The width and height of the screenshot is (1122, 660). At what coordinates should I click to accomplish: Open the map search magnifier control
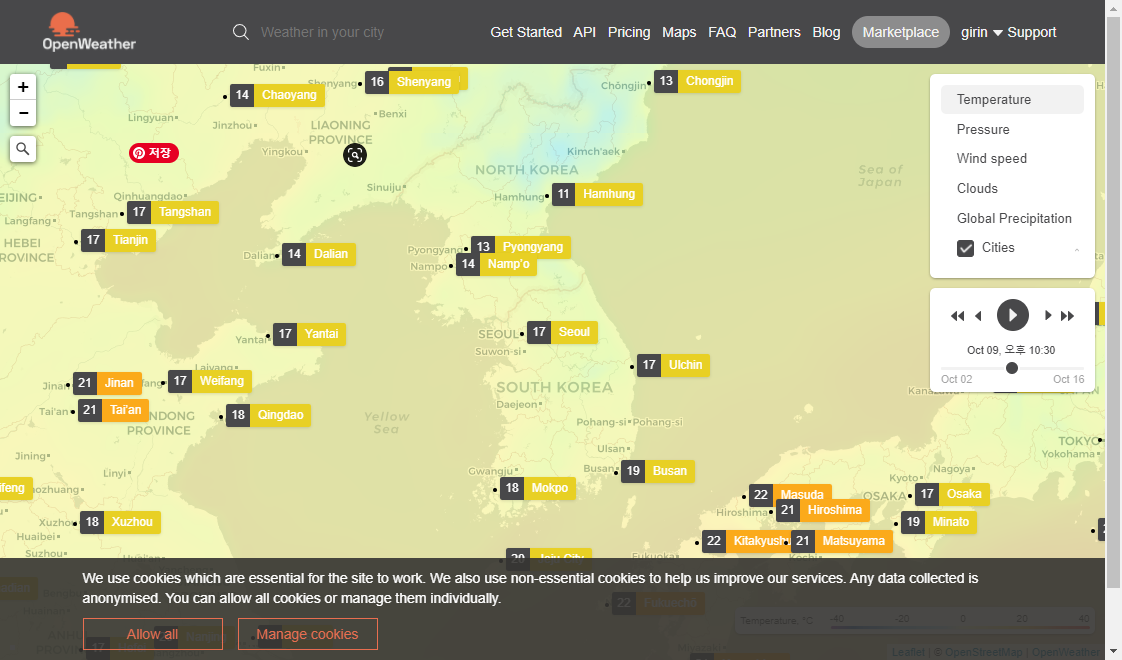point(23,149)
